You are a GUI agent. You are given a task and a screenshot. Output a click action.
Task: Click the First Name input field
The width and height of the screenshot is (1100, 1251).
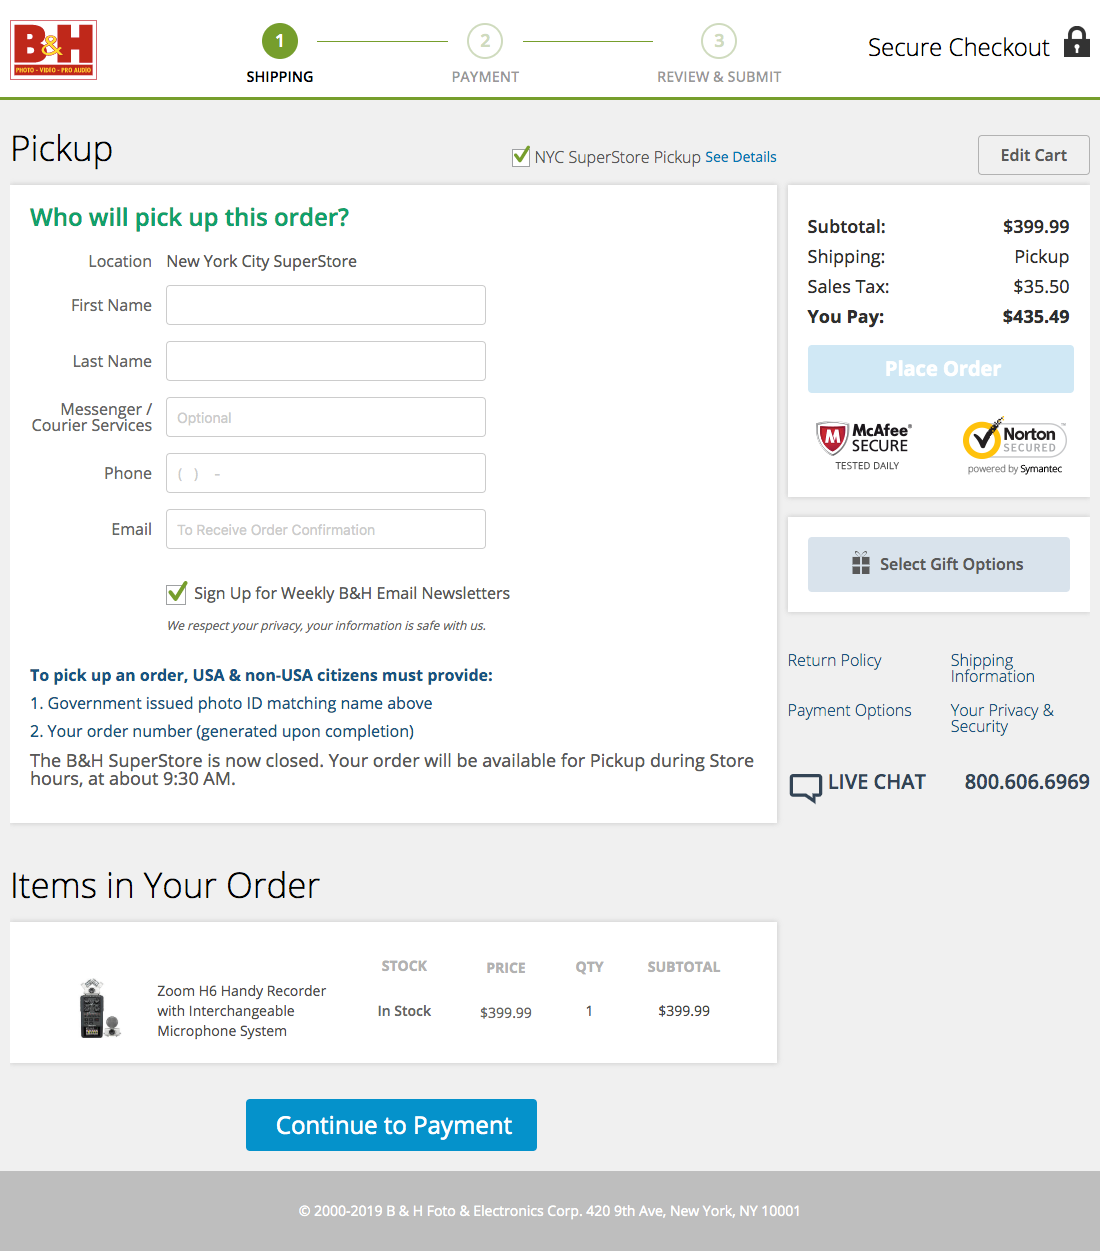tap(326, 305)
